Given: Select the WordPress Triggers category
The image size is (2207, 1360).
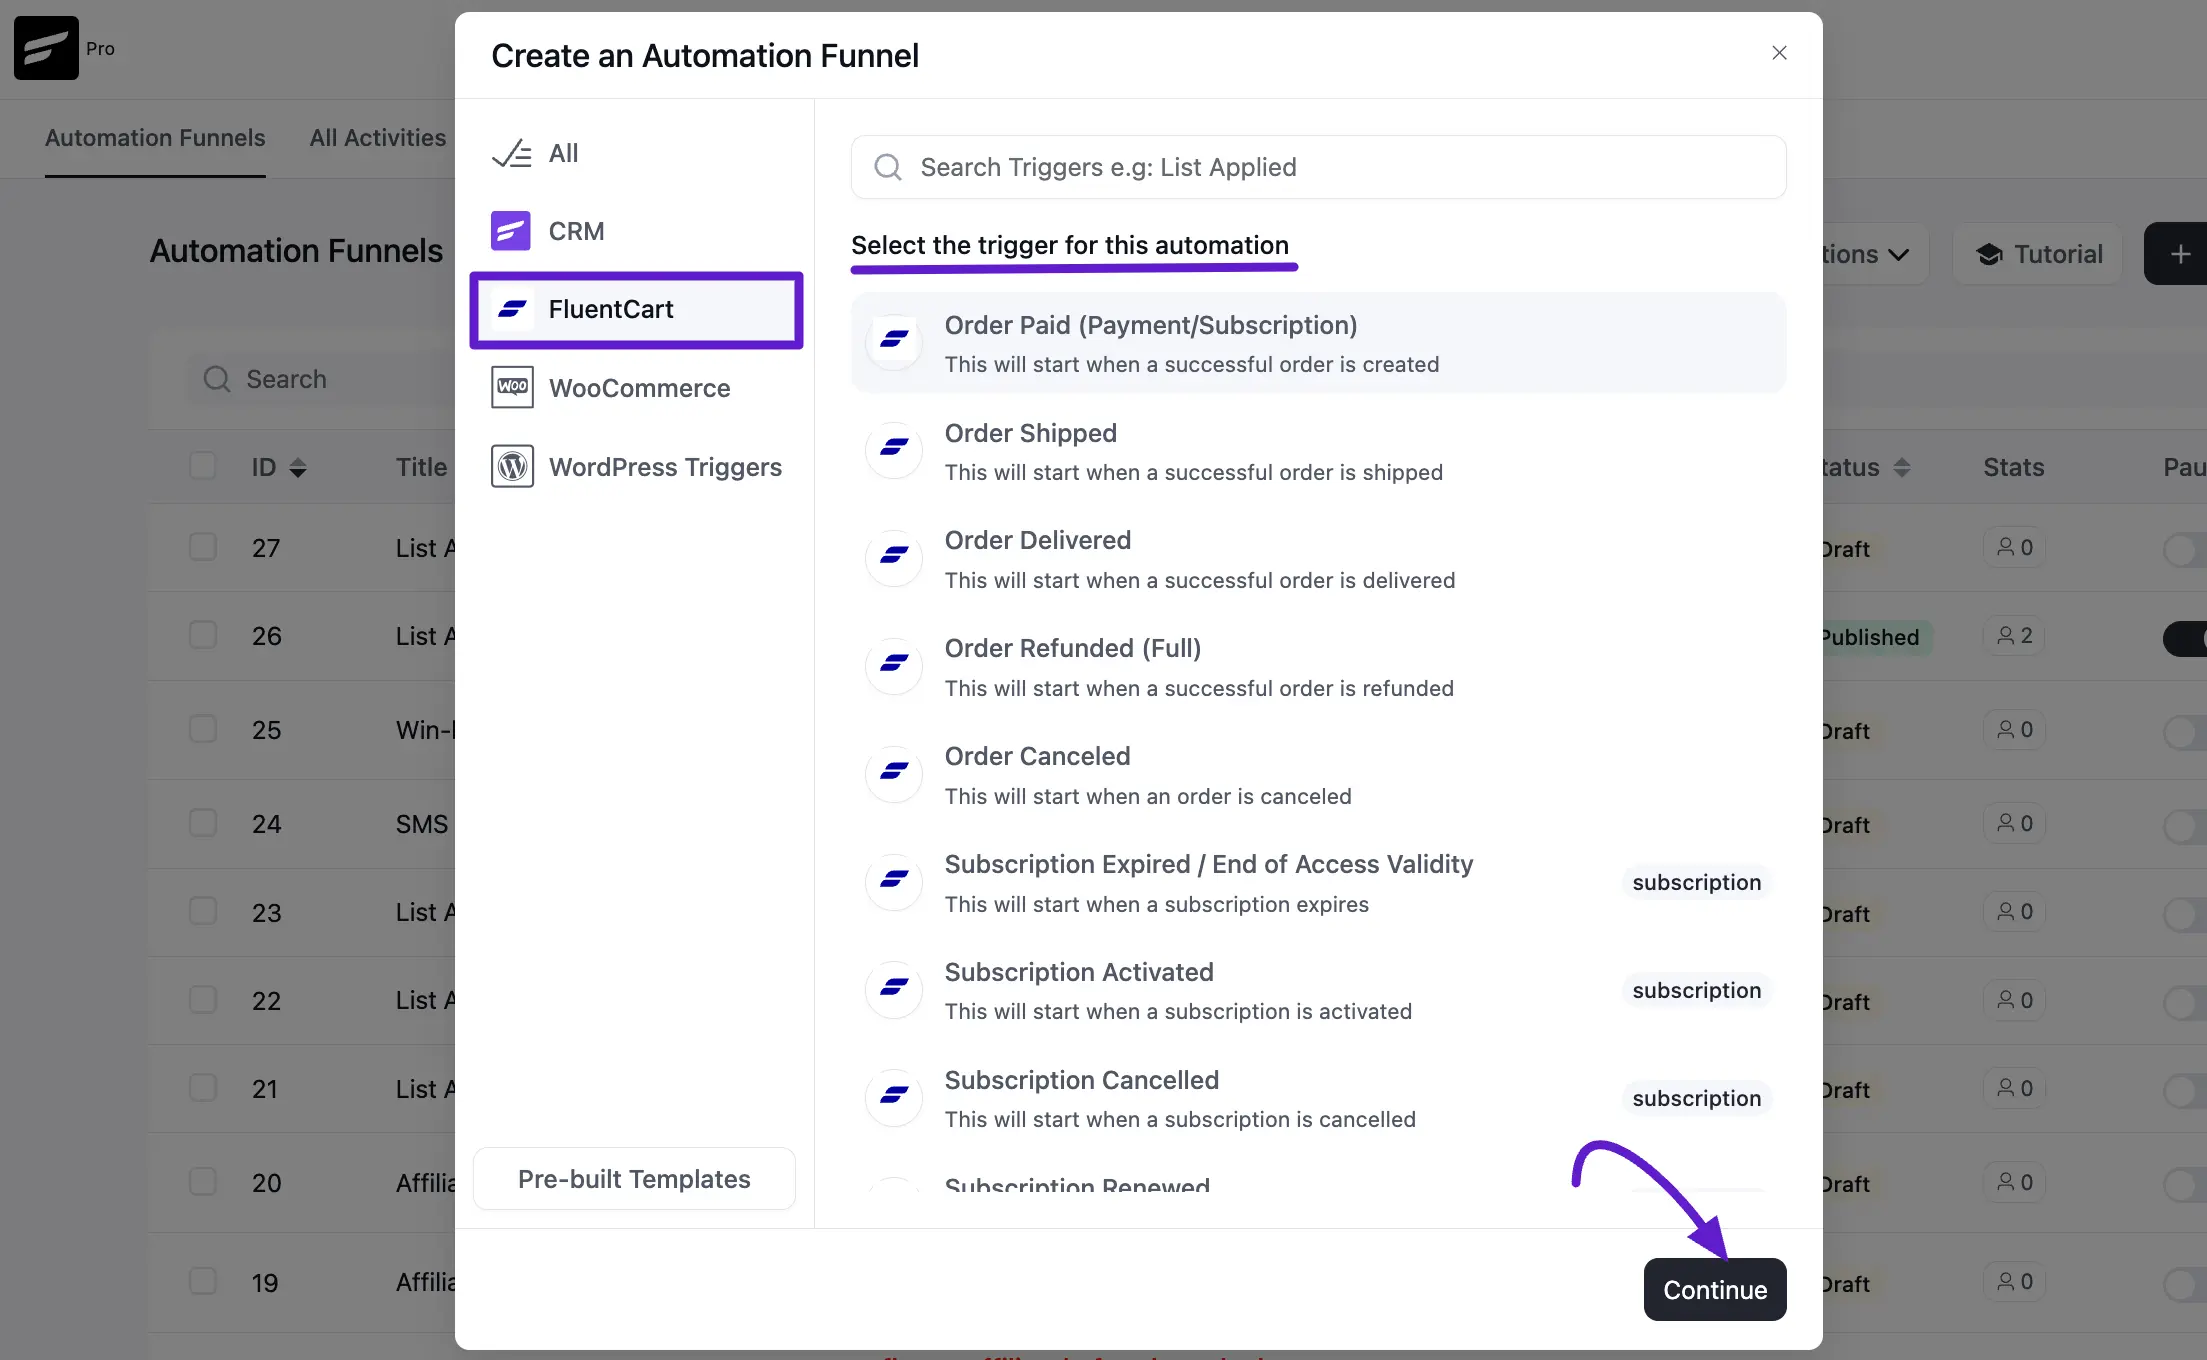Looking at the screenshot, I should [637, 467].
